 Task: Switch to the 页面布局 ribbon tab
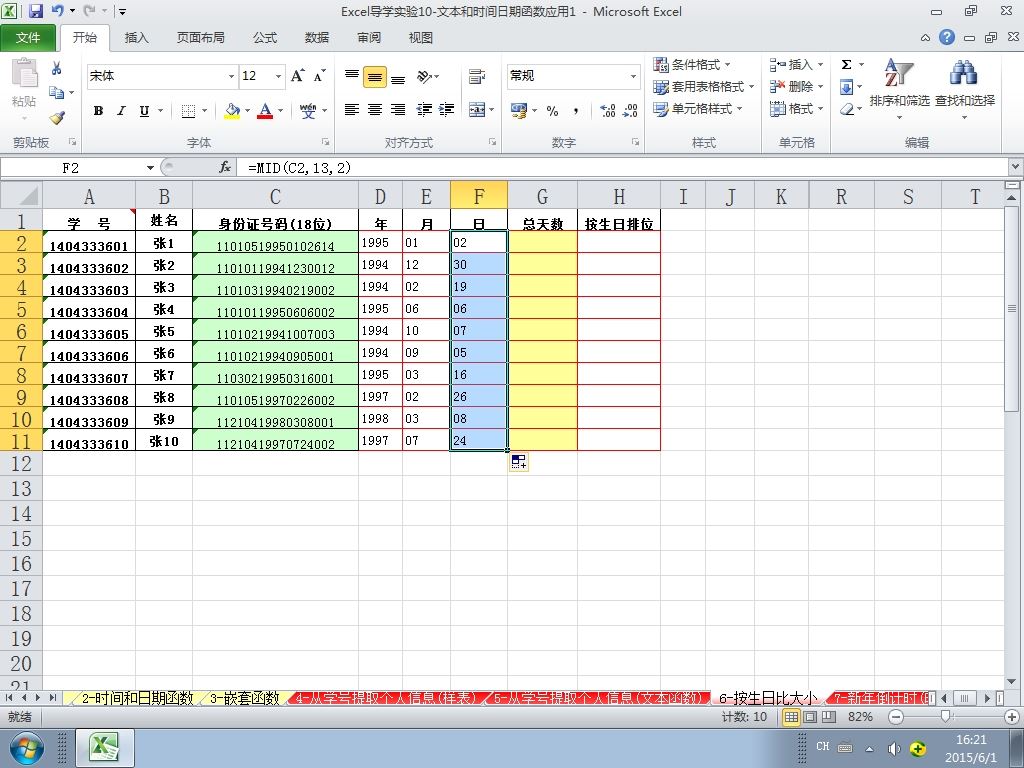200,38
